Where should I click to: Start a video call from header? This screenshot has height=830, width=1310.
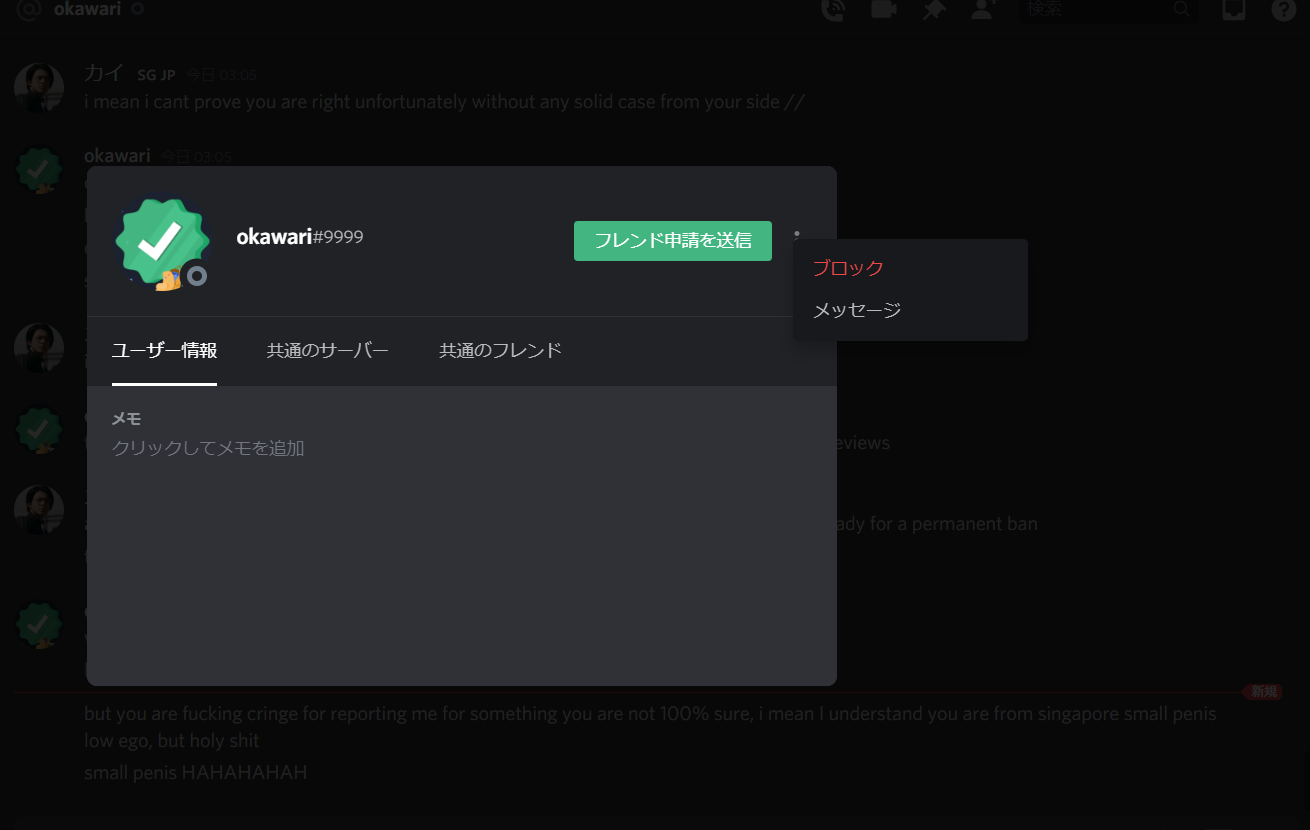pos(883,9)
